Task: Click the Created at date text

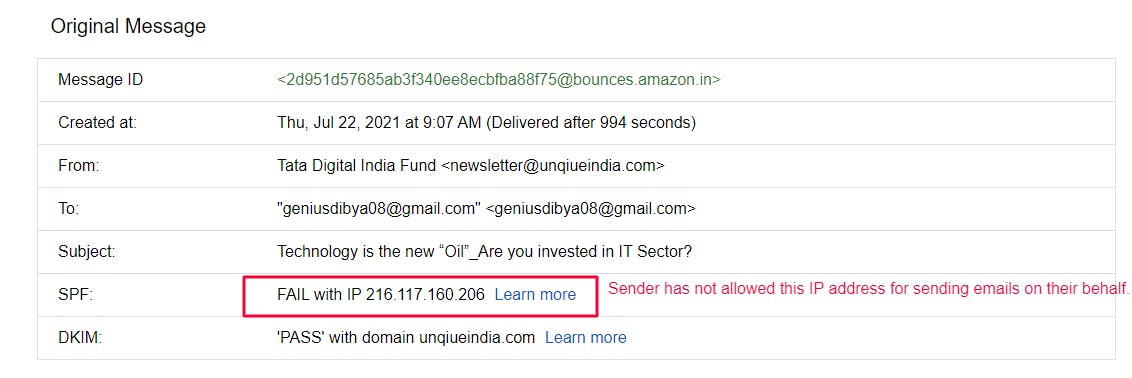Action: 378,123
